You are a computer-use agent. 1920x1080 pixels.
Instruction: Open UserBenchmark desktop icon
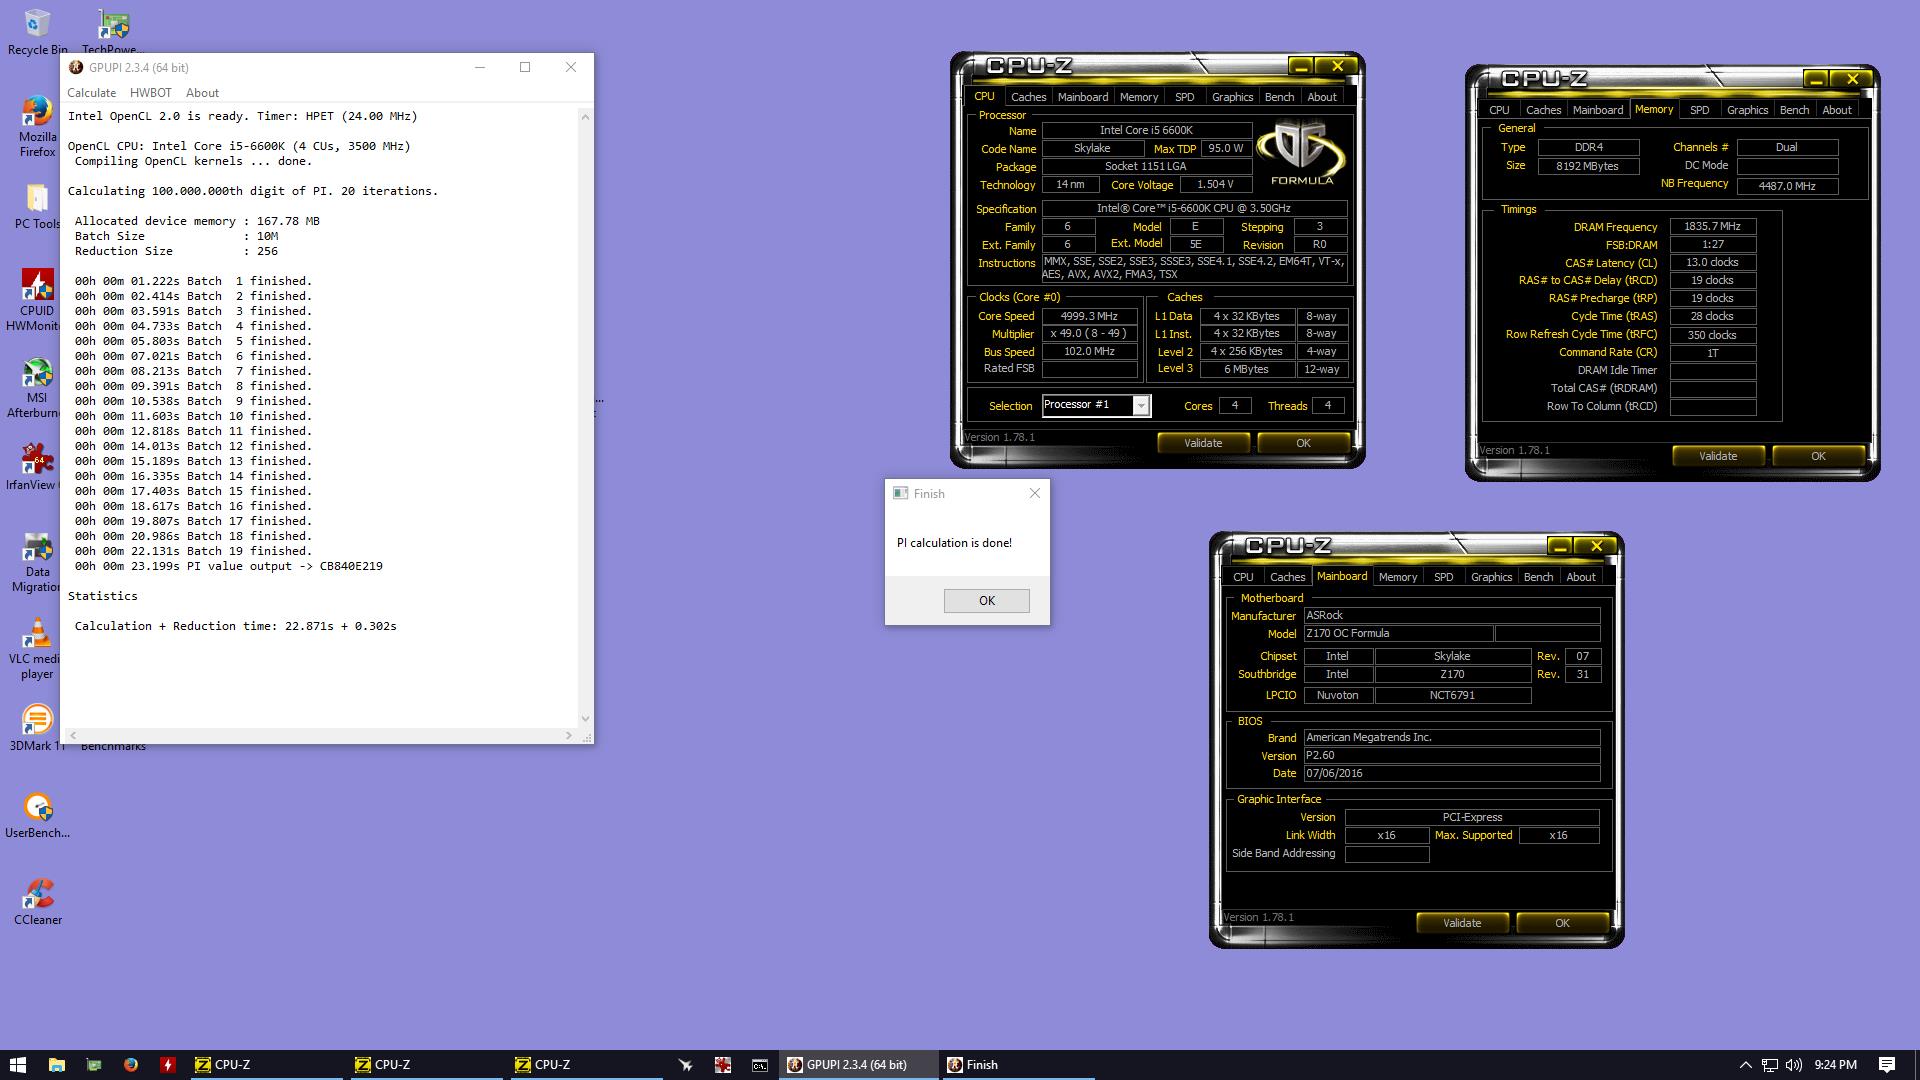coord(37,815)
